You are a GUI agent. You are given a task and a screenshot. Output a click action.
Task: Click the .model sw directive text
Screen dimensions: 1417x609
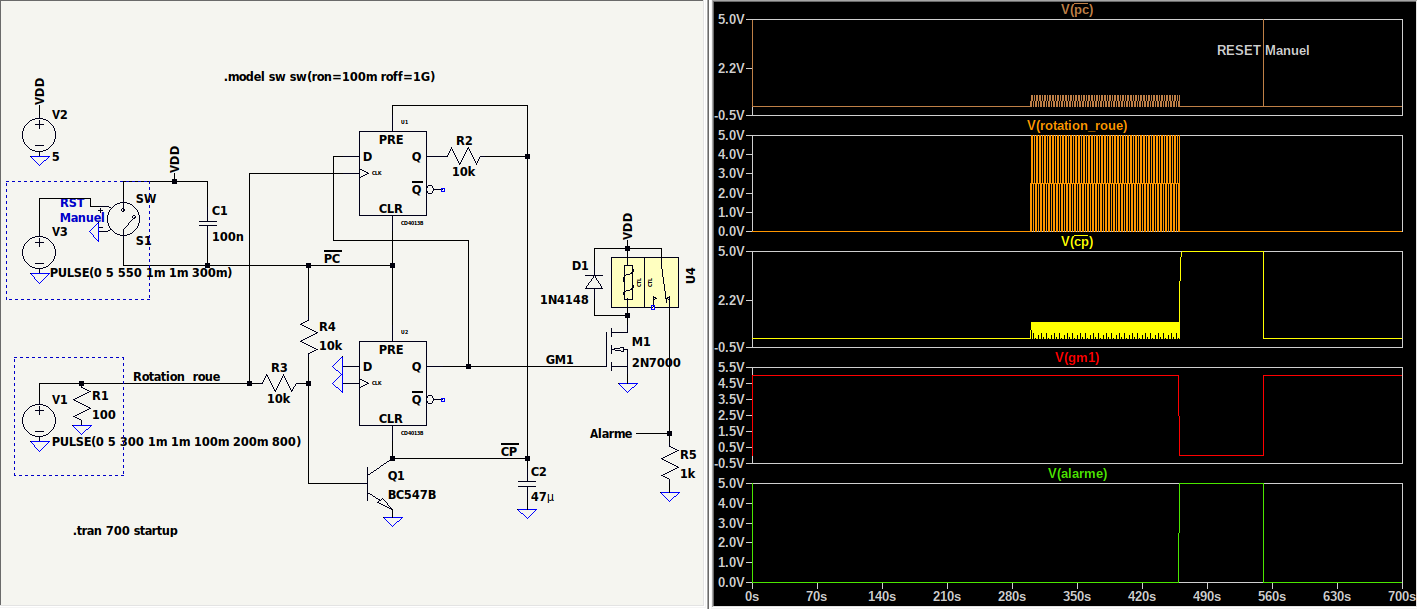pyautogui.click(x=330, y=76)
